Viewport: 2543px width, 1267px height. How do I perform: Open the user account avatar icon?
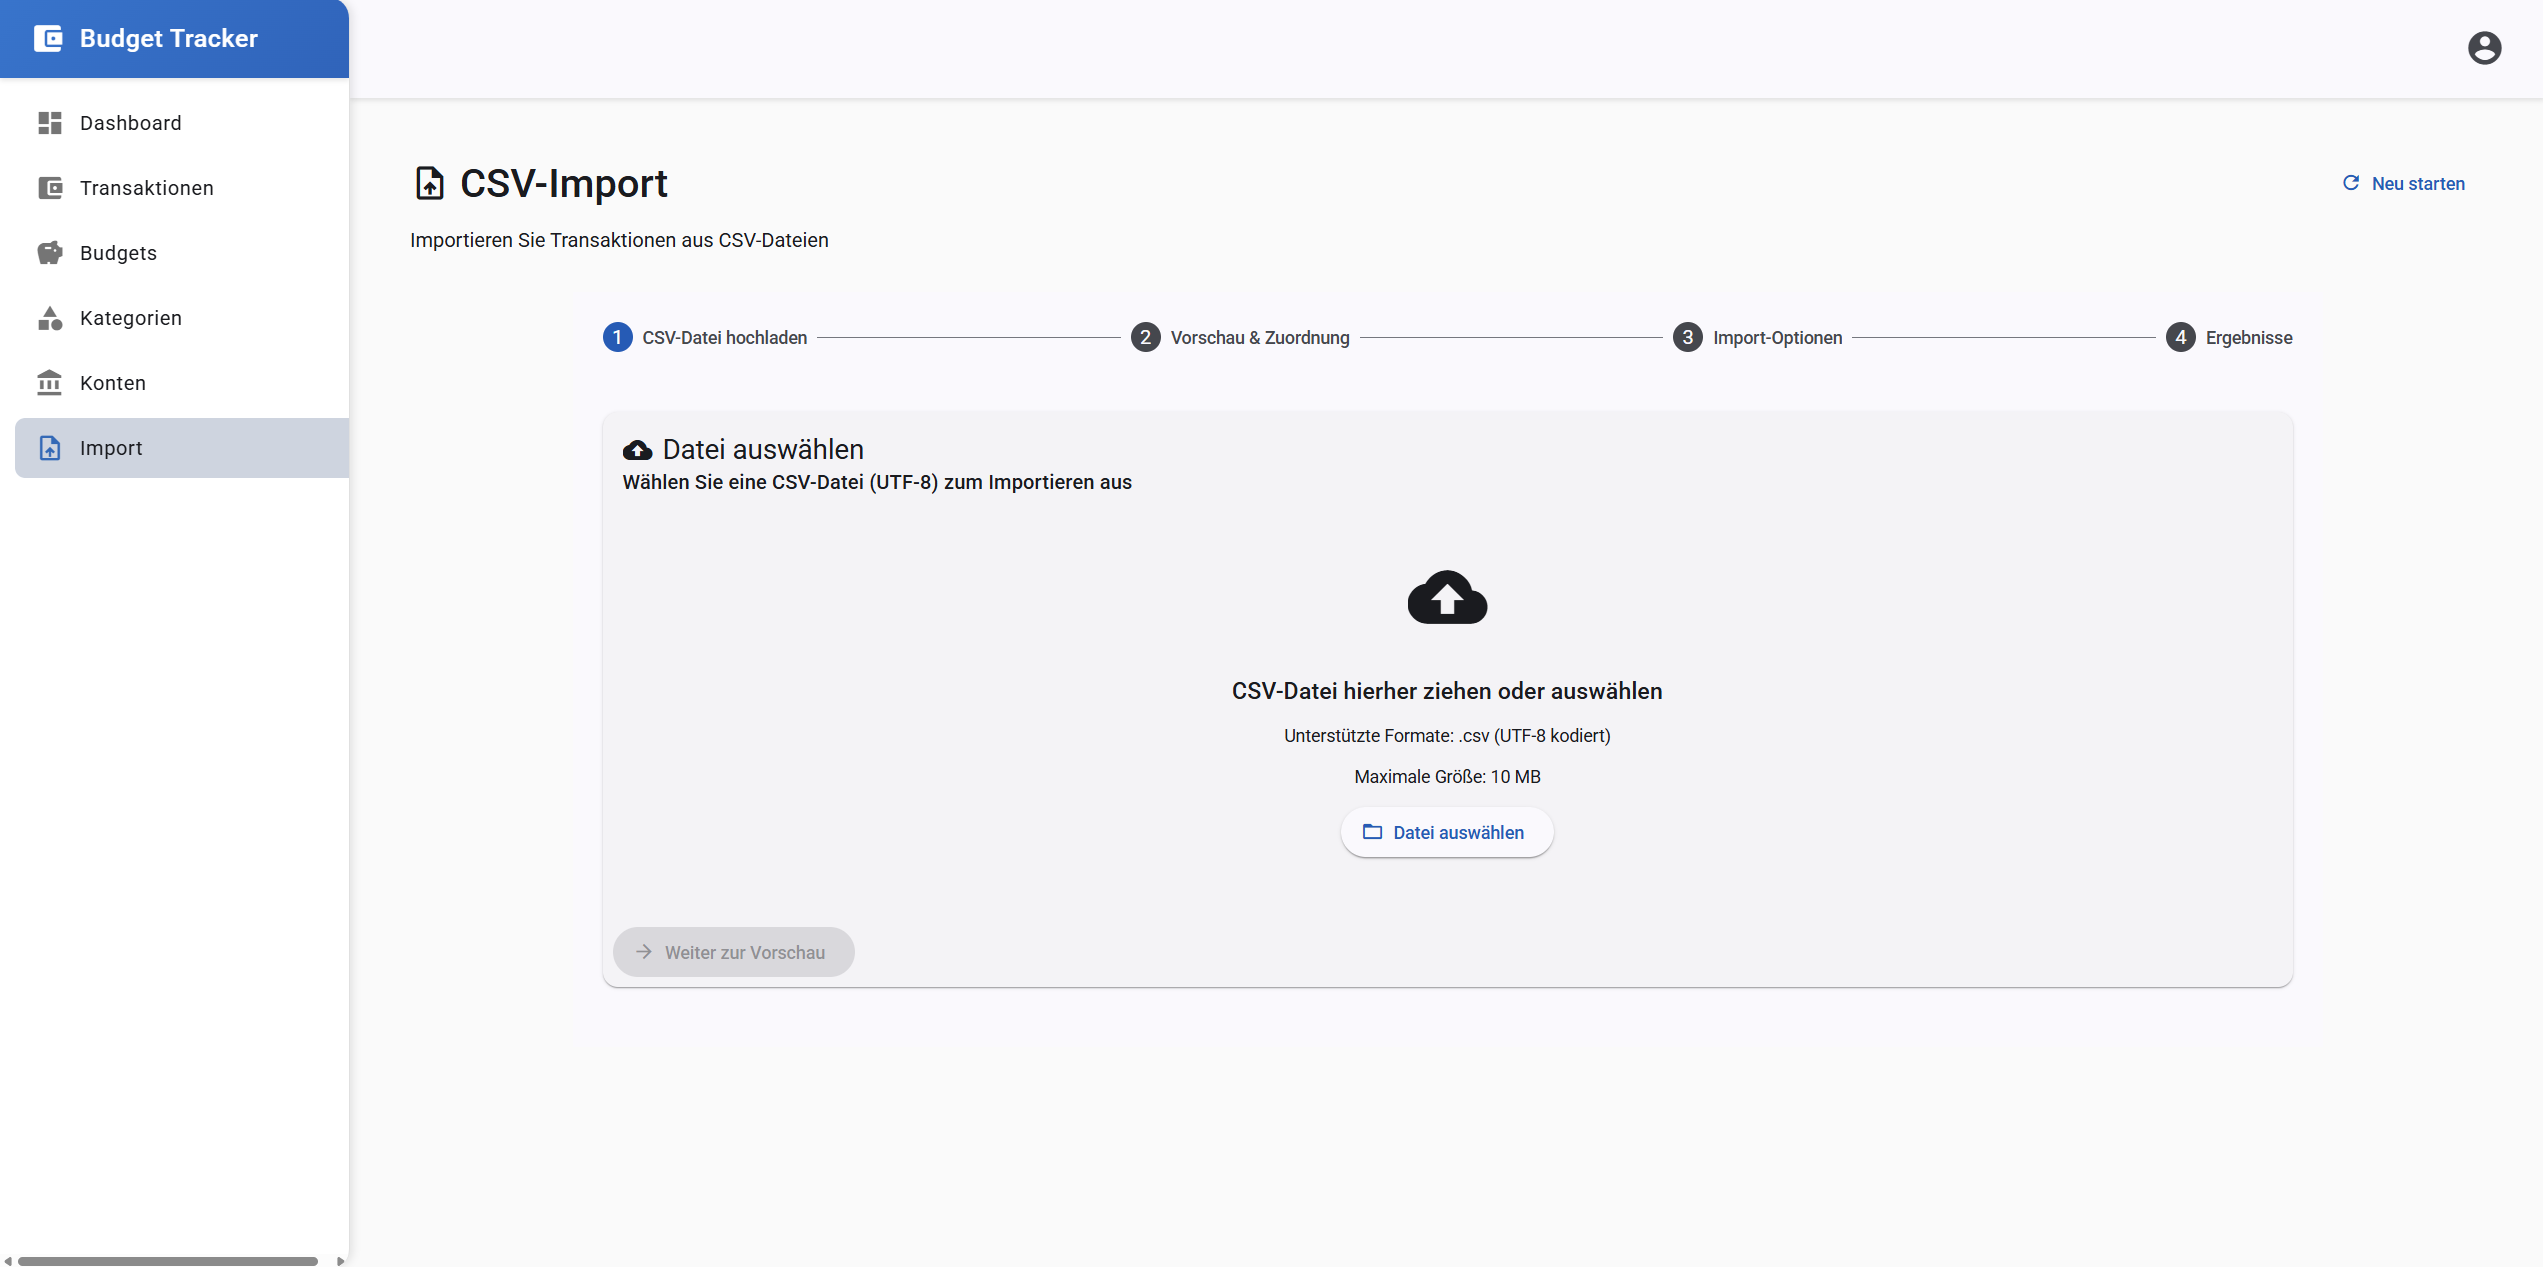coord(2484,48)
